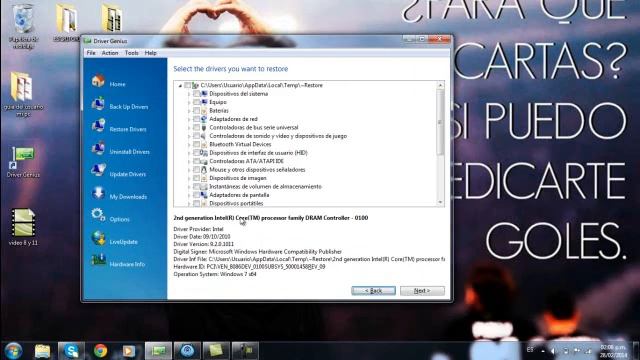Click the driver list scroll down arrow
This screenshot has height=360, width=640.
coord(440,202)
